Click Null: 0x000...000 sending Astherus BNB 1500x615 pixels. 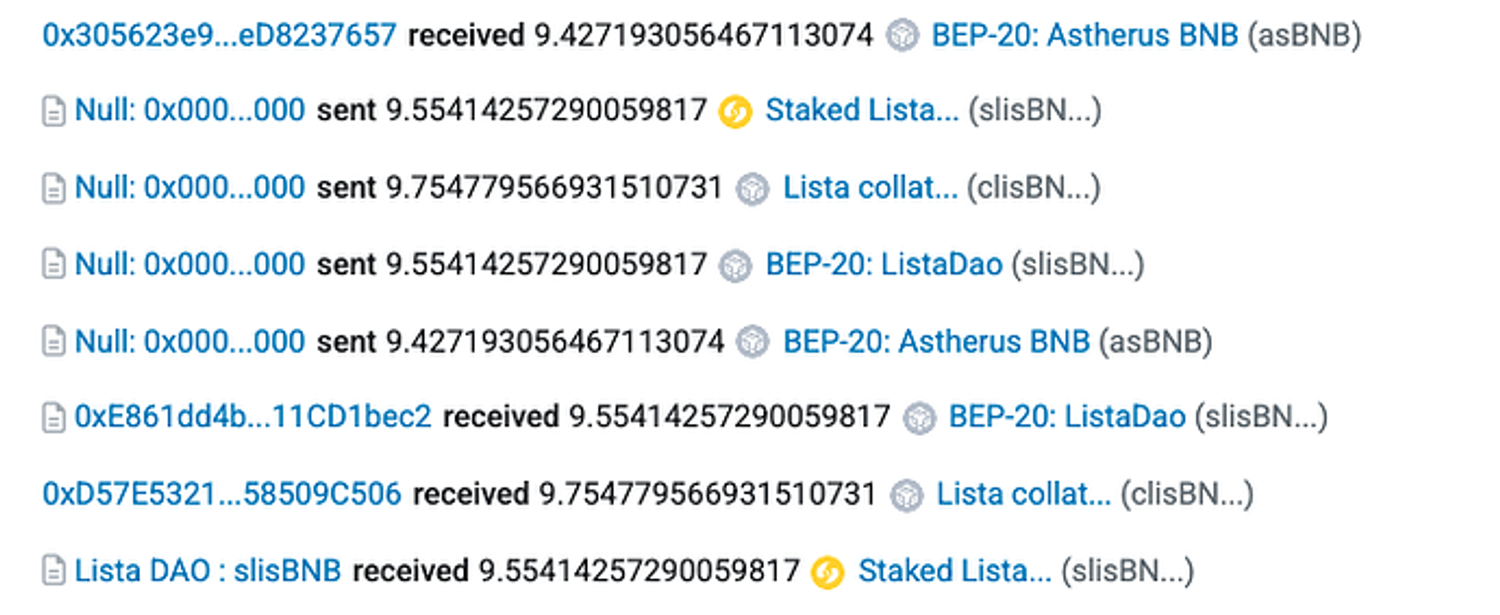(x=190, y=341)
